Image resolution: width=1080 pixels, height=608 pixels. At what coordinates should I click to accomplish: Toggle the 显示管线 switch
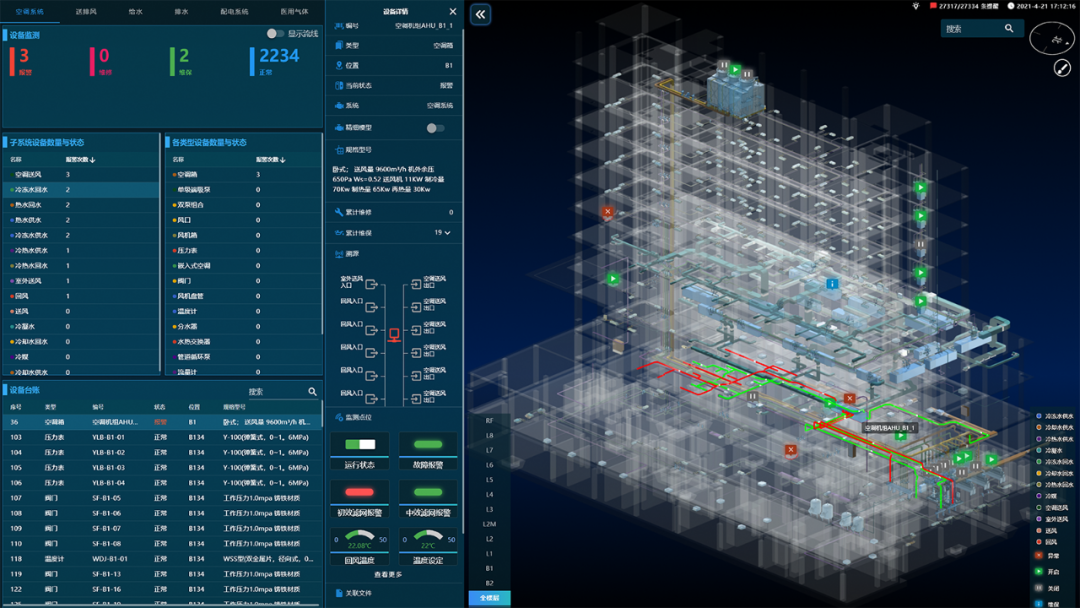click(x=274, y=34)
